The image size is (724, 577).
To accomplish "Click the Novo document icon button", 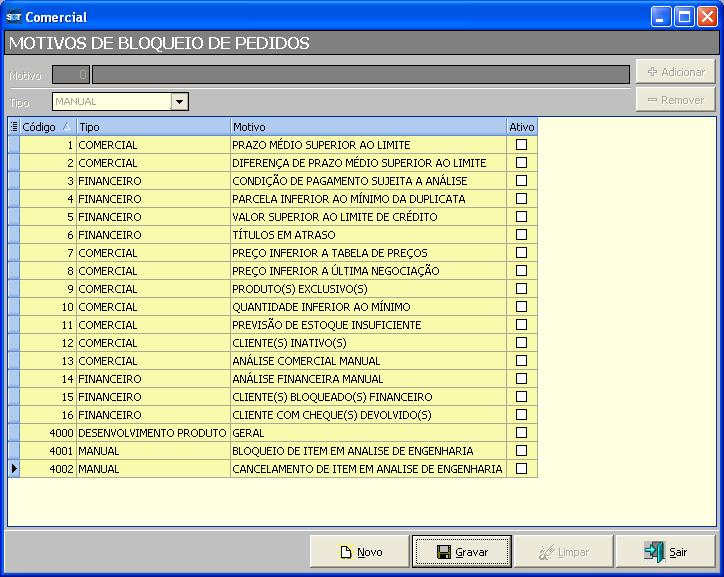I will 346,552.
